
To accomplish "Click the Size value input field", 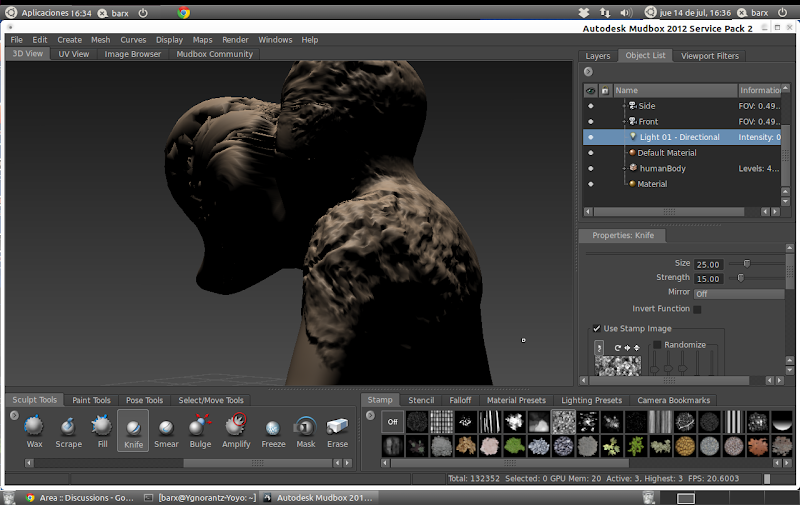I will (709, 264).
